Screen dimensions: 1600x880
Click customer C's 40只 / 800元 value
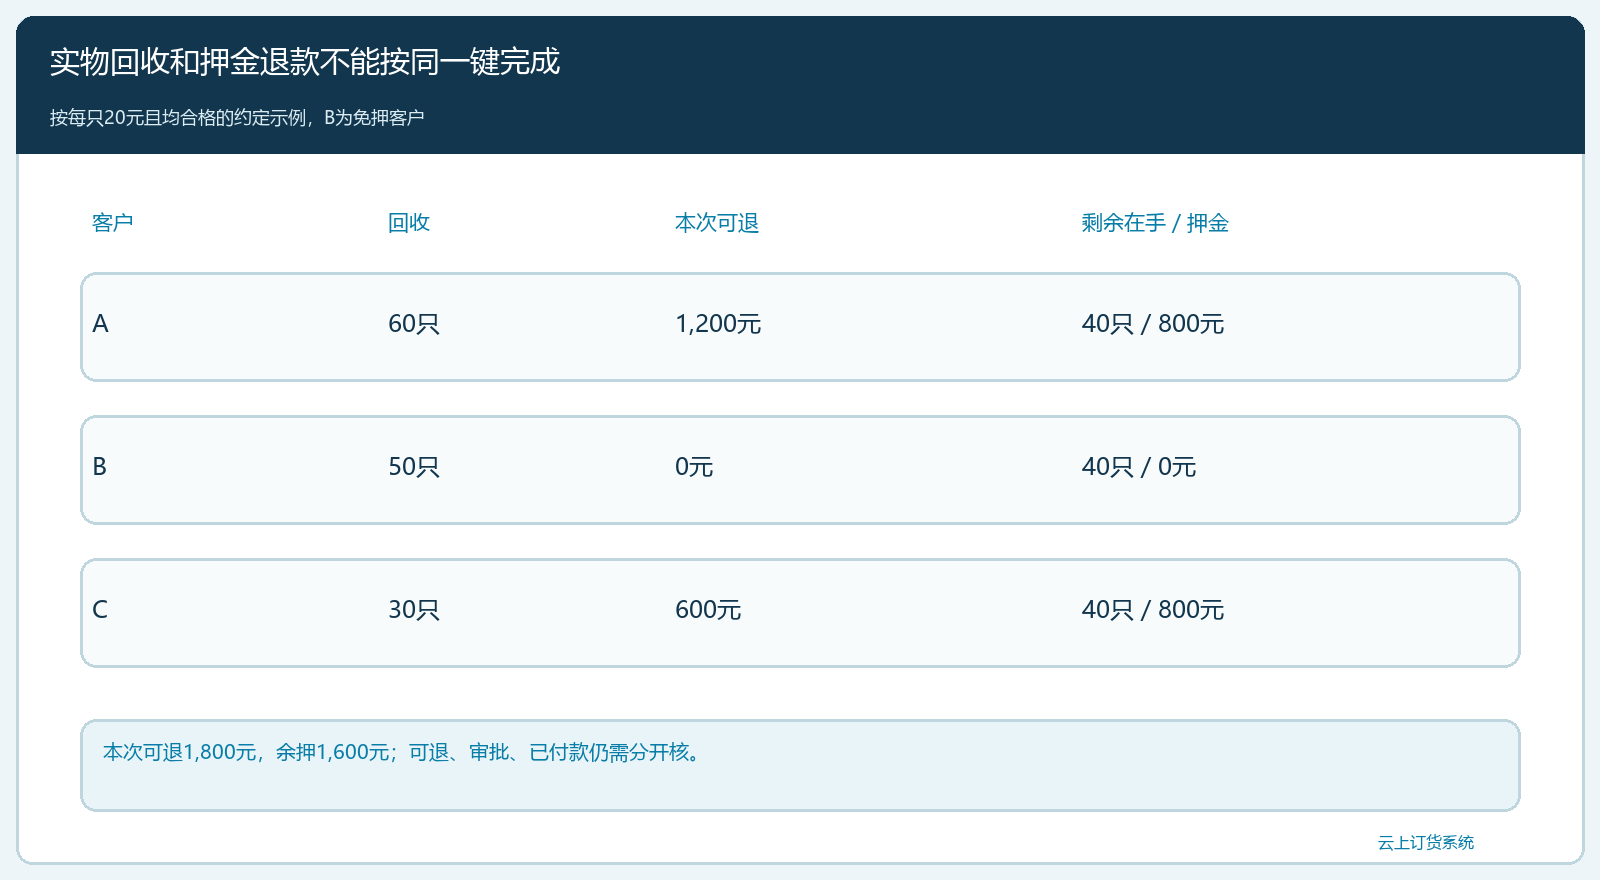tap(1153, 610)
